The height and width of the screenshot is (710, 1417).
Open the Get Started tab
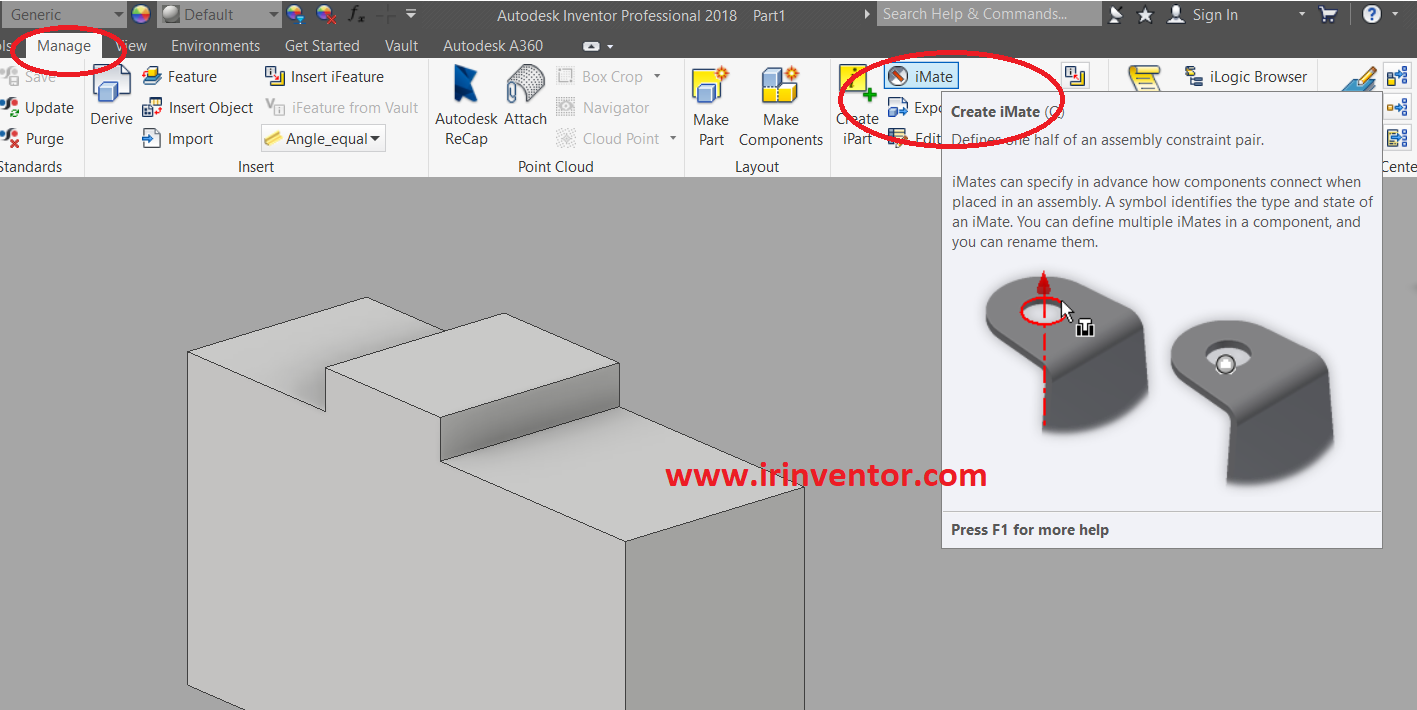322,46
